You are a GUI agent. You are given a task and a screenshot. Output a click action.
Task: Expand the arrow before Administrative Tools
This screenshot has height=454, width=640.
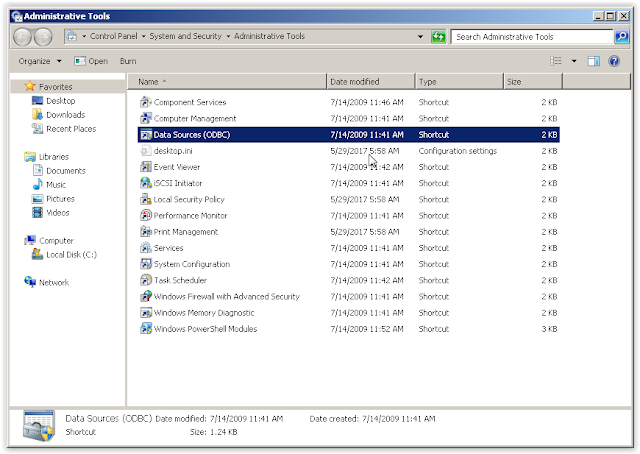click(228, 36)
